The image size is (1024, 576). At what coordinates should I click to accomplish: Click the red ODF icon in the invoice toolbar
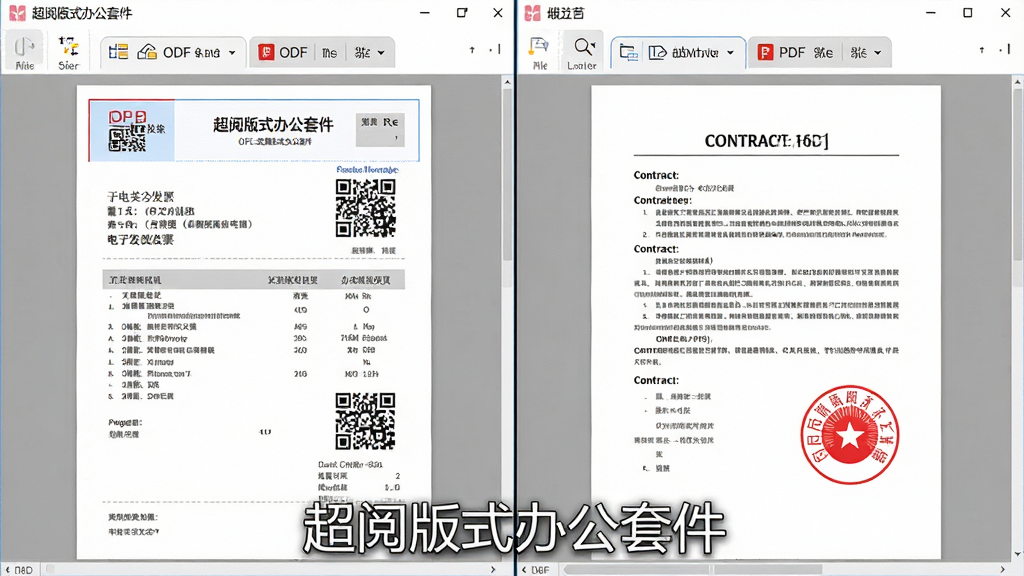pyautogui.click(x=266, y=52)
